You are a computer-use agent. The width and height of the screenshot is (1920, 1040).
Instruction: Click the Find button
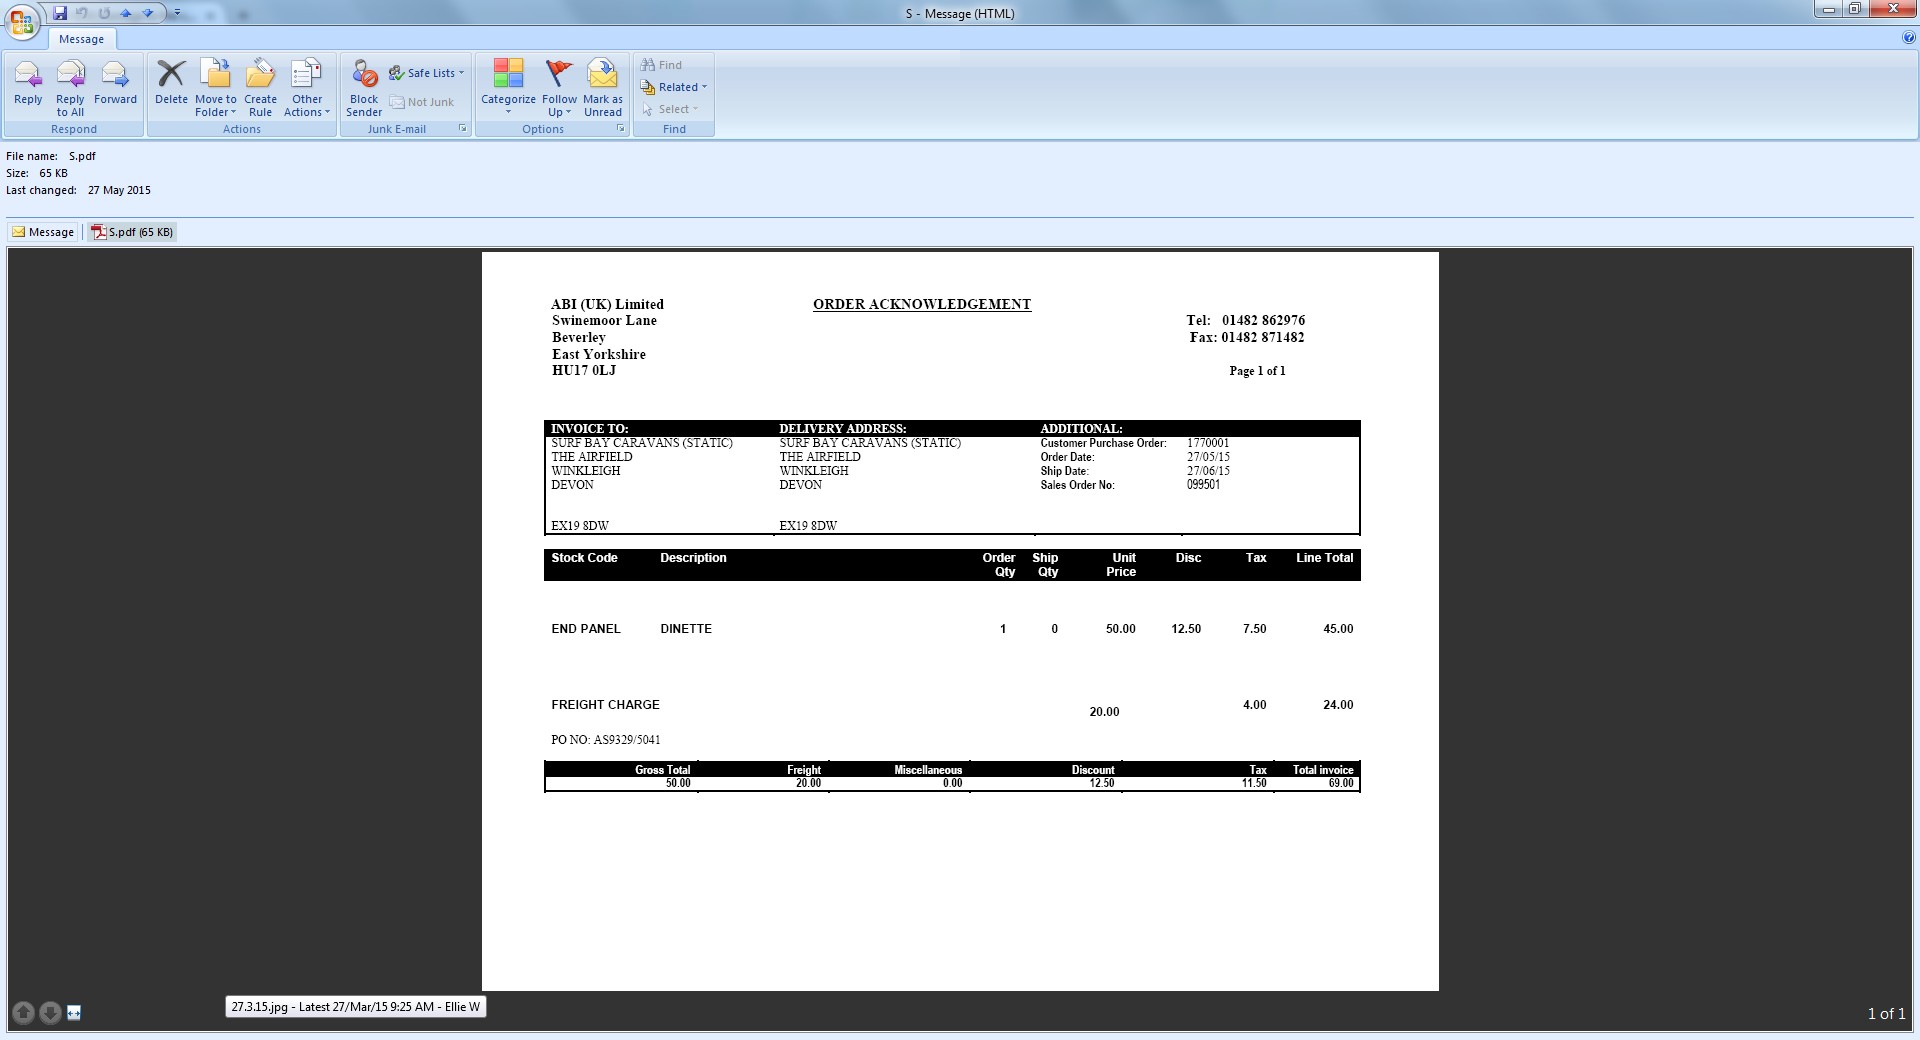(662, 65)
